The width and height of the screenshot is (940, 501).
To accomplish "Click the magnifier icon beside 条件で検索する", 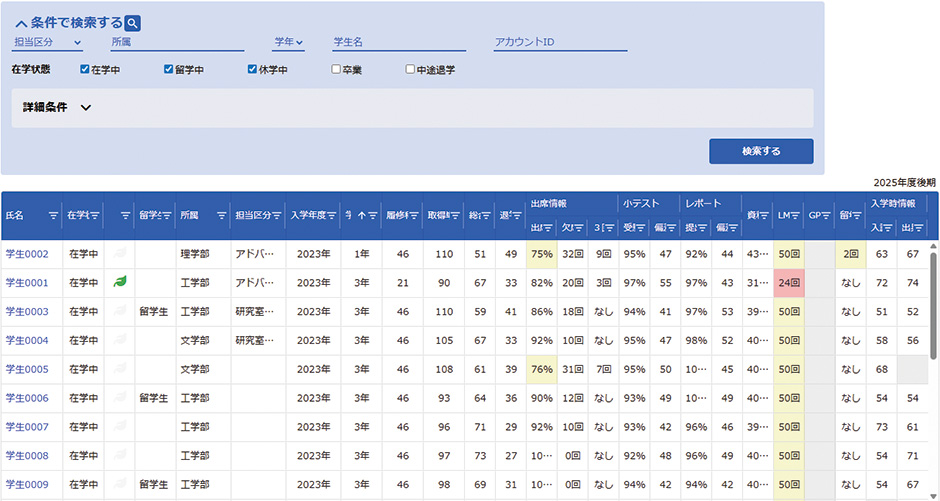I will (x=133, y=23).
